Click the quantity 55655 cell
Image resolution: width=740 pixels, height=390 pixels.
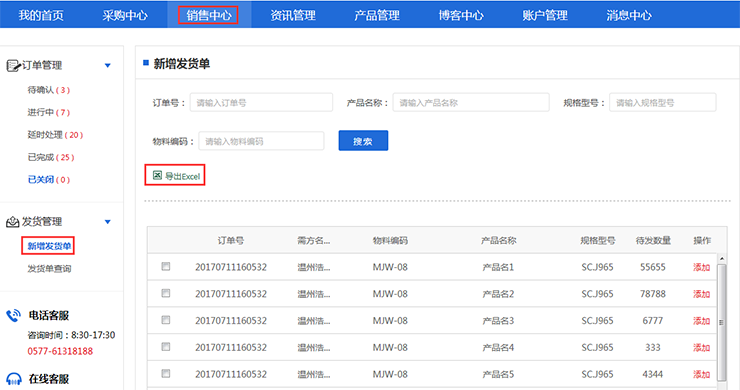coord(653,267)
